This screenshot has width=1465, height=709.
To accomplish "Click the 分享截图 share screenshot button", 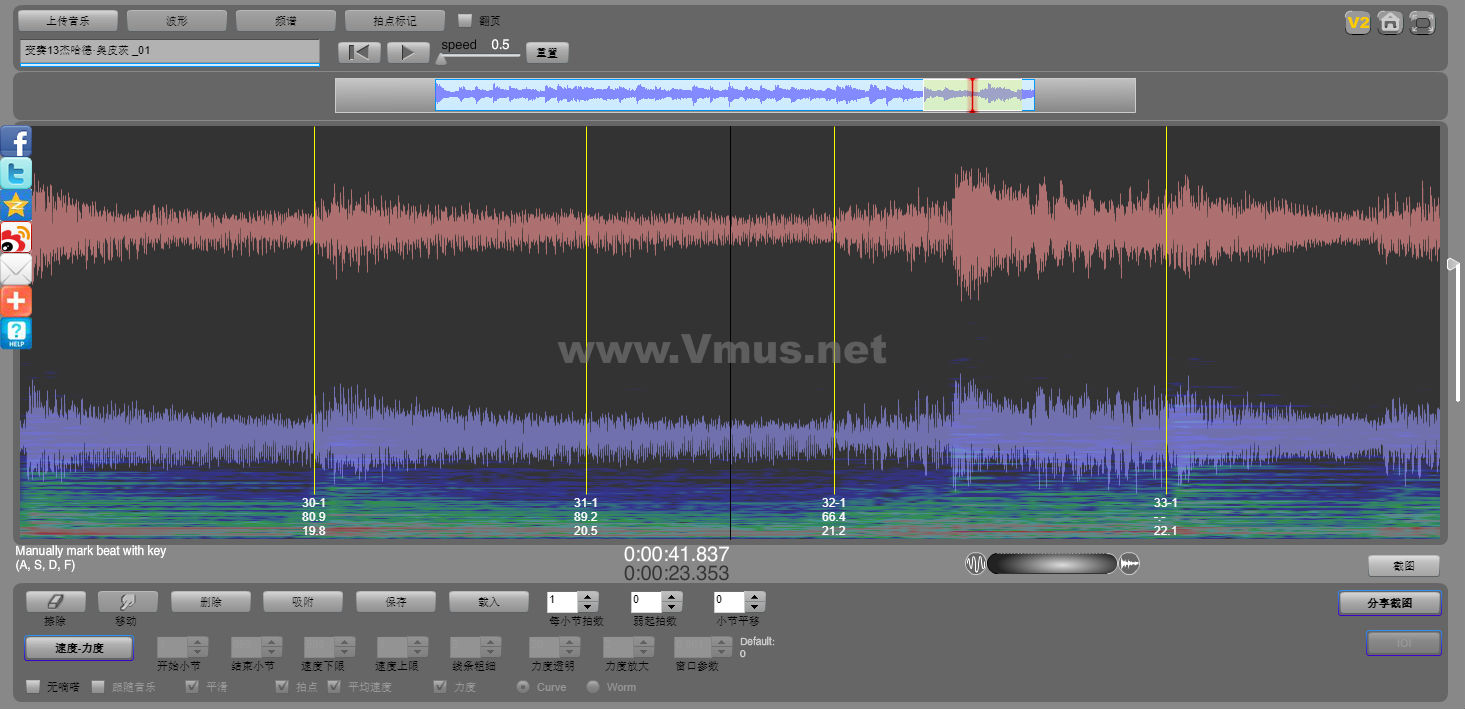I will [x=1390, y=603].
